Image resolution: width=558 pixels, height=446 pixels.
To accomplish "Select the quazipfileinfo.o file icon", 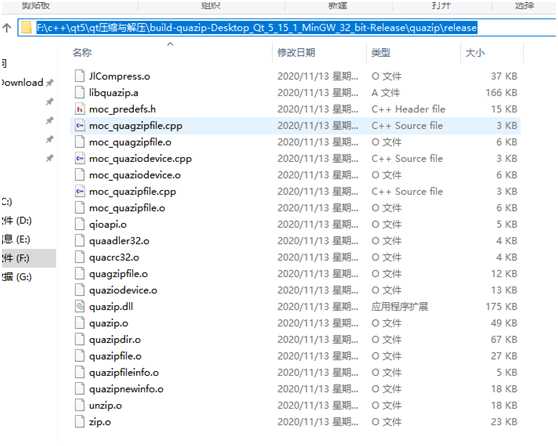I will [80, 372].
